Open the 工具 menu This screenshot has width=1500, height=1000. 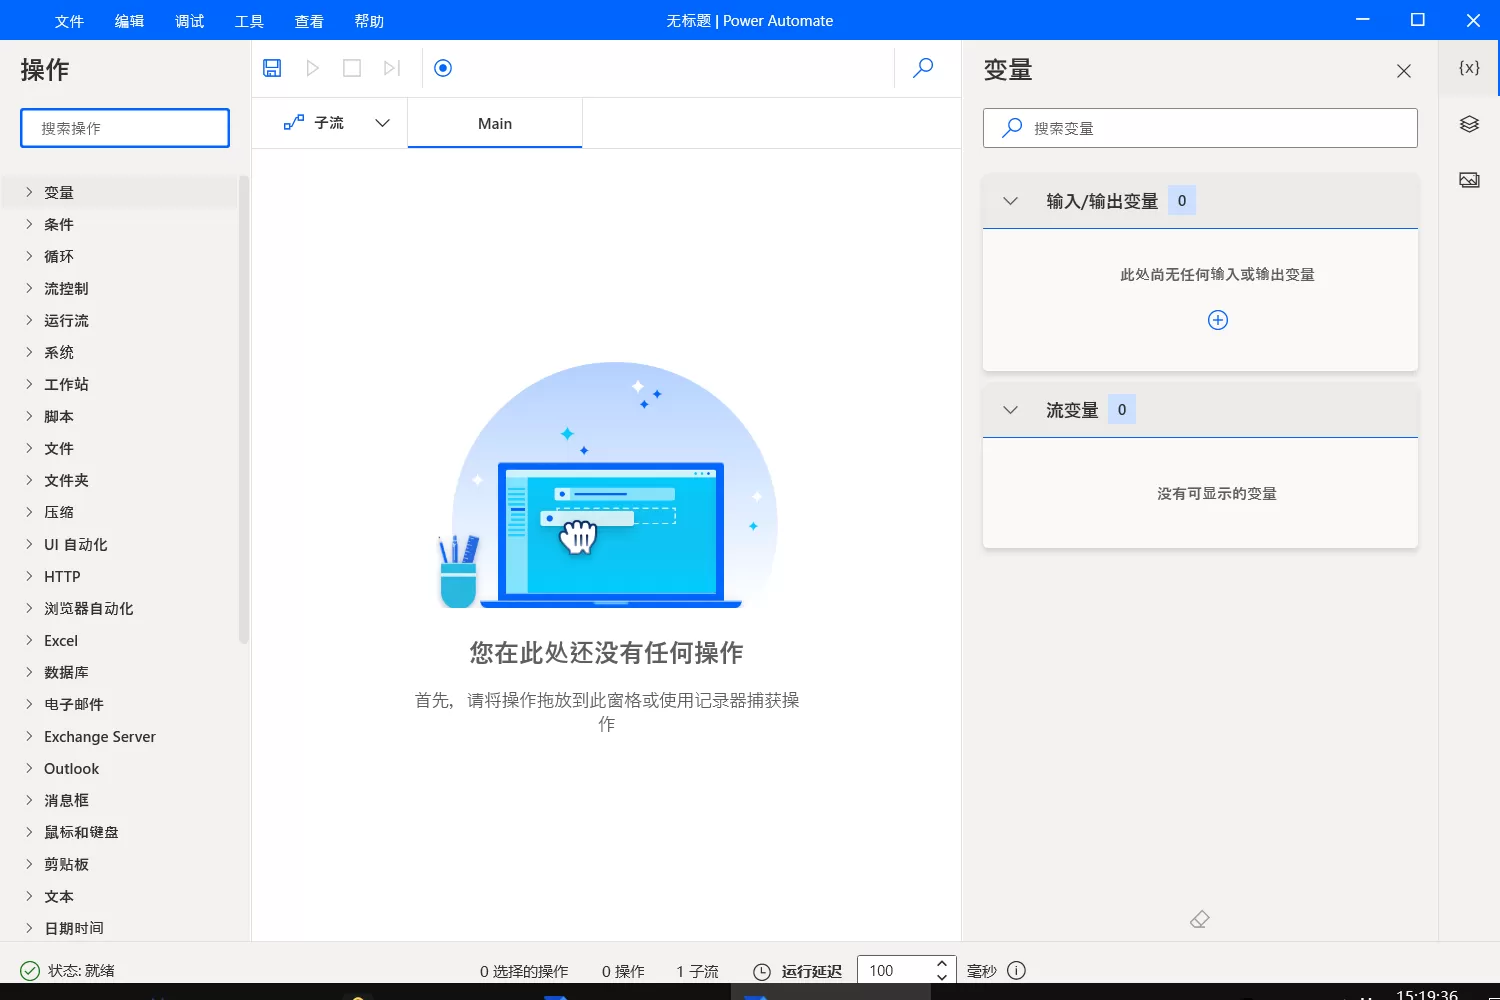pyautogui.click(x=249, y=20)
